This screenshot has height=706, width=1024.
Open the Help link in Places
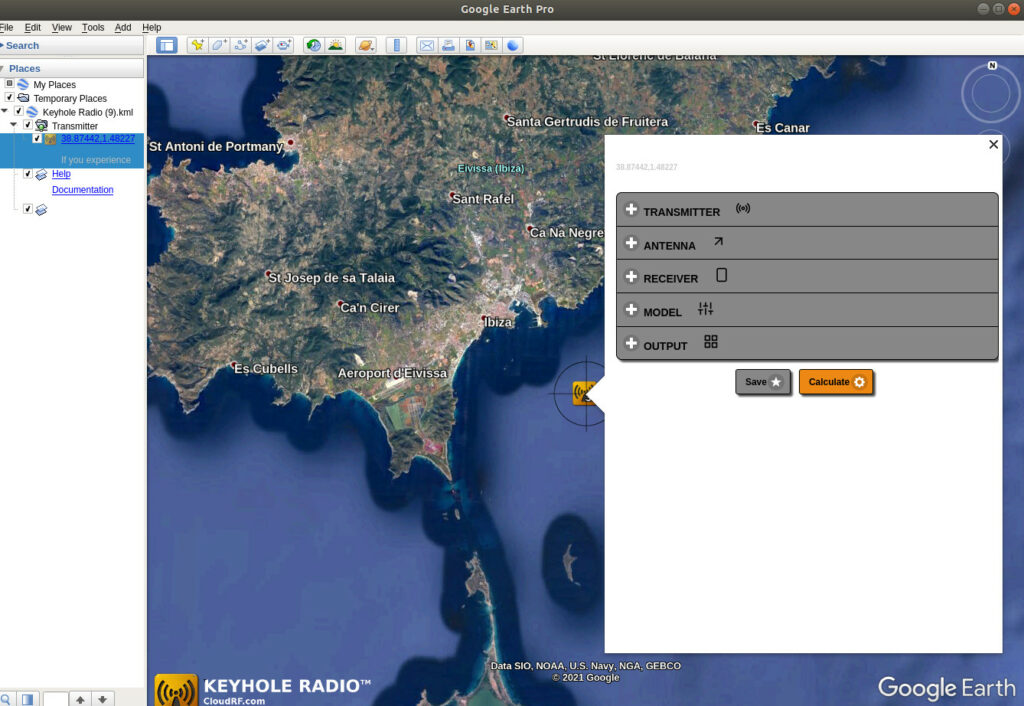tap(61, 174)
